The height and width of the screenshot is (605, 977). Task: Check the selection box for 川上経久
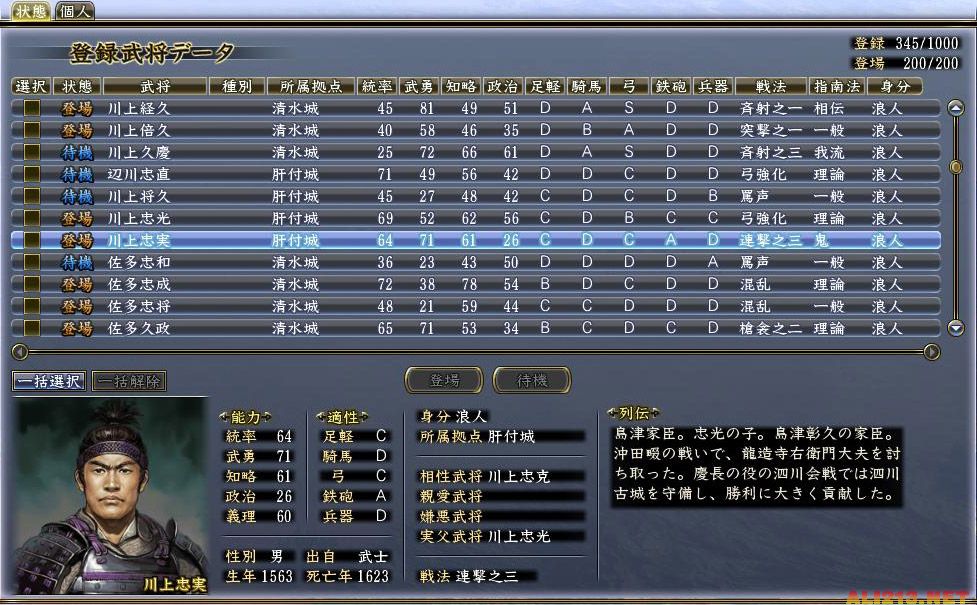coord(32,108)
